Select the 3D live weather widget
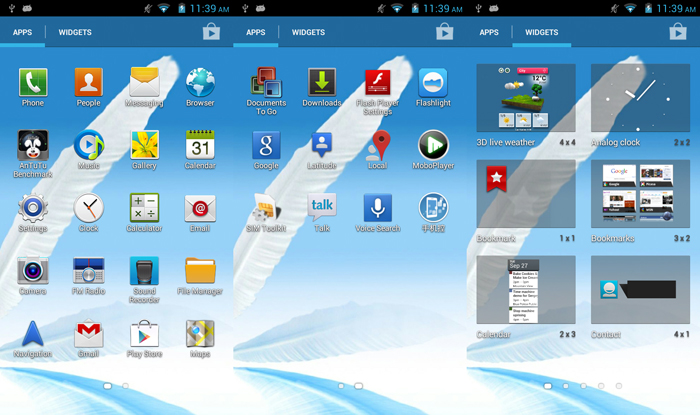Image resolution: width=700 pixels, height=415 pixels. 526,100
